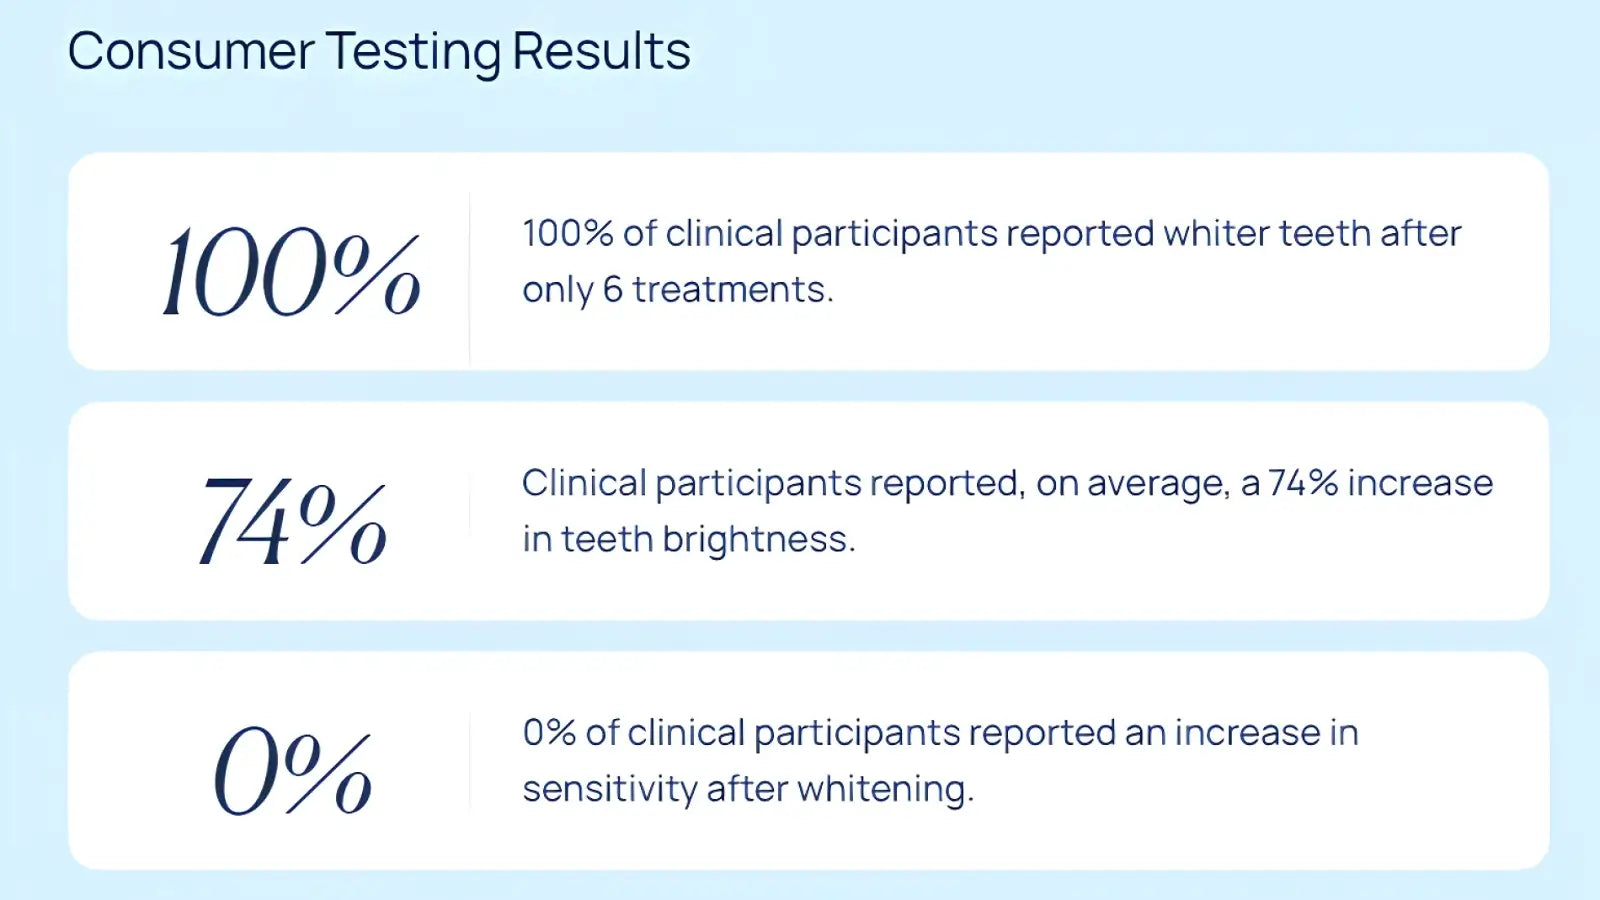Click the inline "100%" starting the first description
This screenshot has height=900, width=1600.
[567, 234]
